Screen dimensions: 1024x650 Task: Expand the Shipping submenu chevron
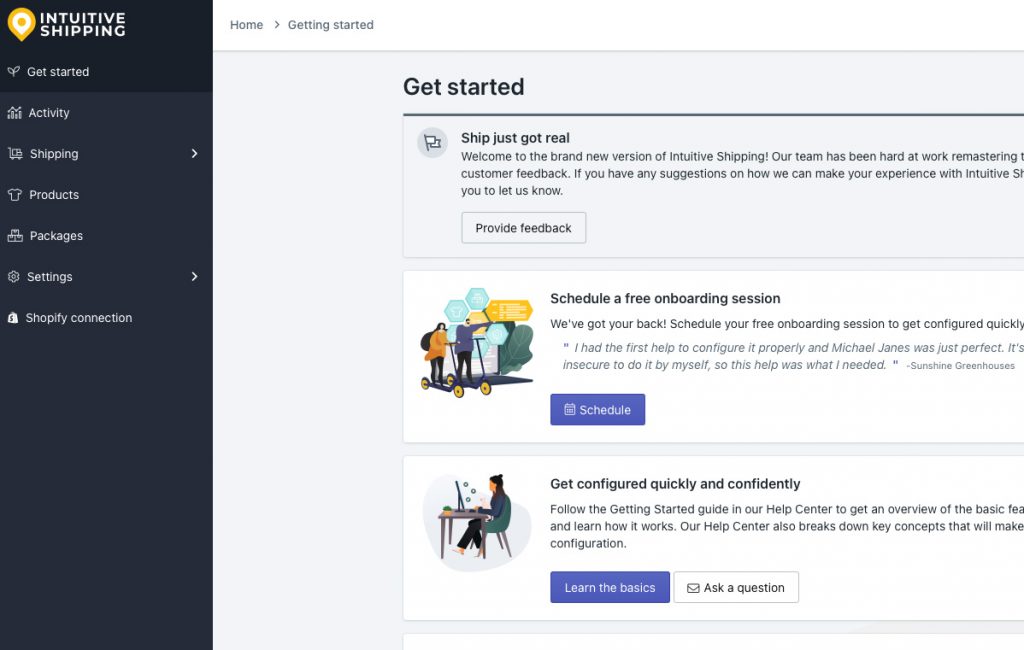(x=194, y=154)
